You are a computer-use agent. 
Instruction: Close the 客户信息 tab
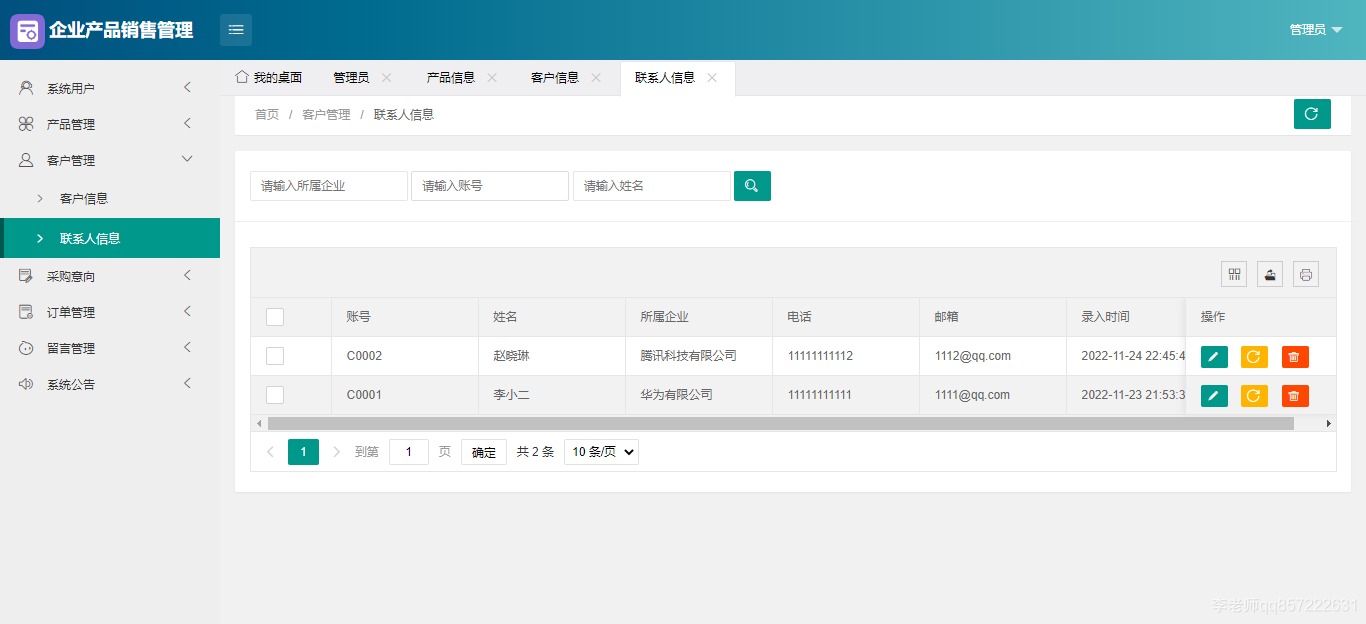pyautogui.click(x=596, y=78)
